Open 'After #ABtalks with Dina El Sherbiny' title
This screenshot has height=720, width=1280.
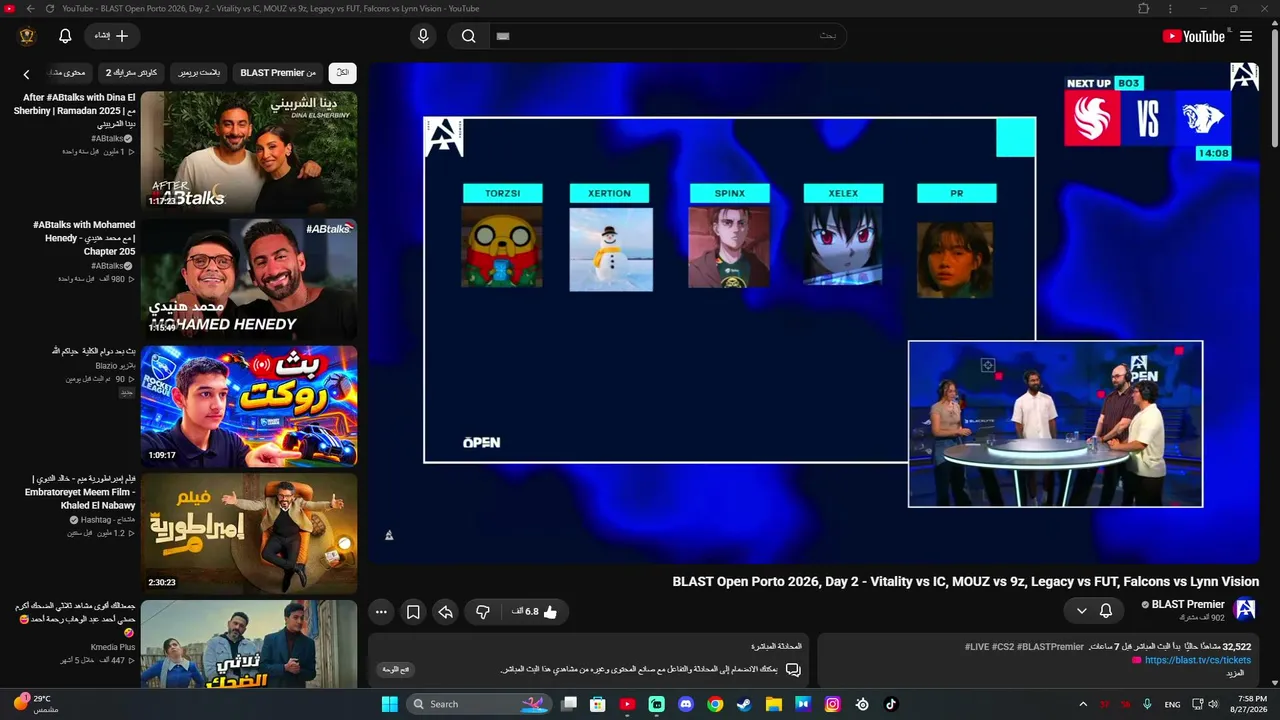pos(74,111)
